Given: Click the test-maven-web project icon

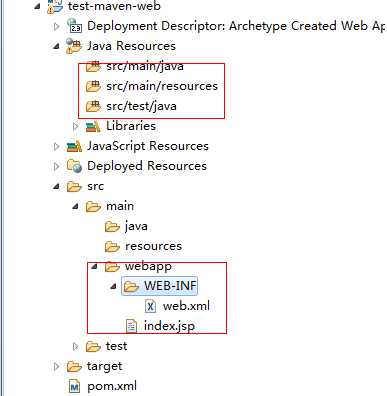Looking at the screenshot, I should tap(55, 7).
